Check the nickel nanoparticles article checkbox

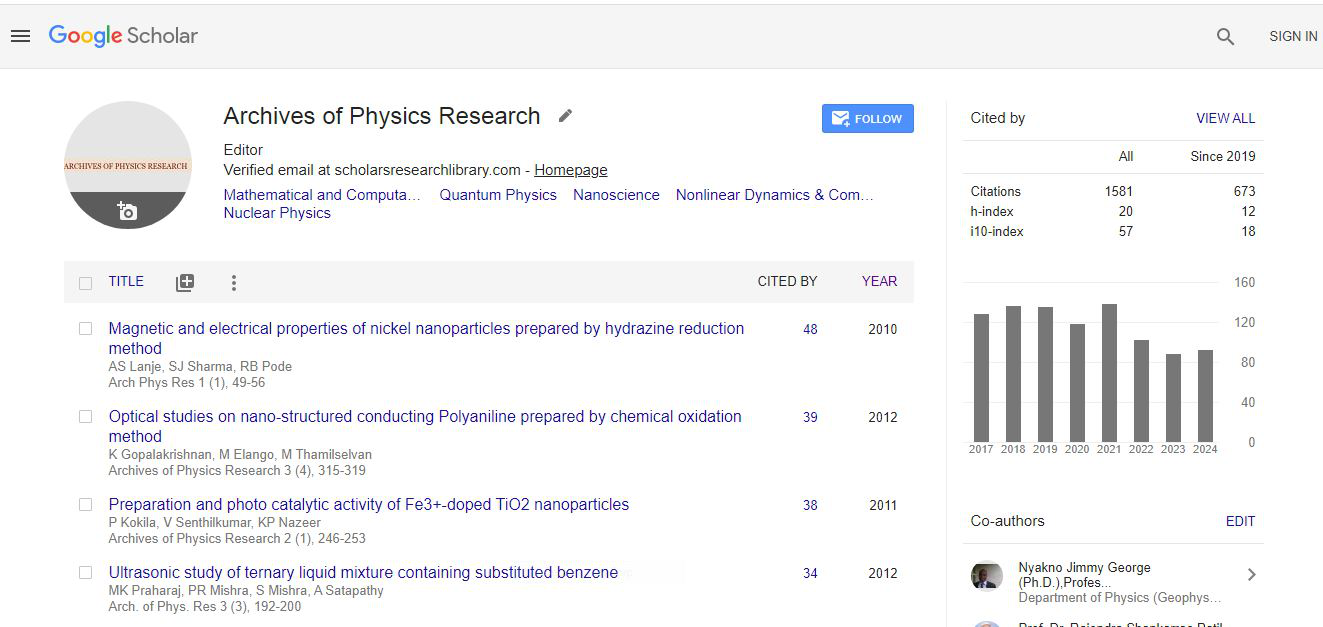pyautogui.click(x=86, y=329)
